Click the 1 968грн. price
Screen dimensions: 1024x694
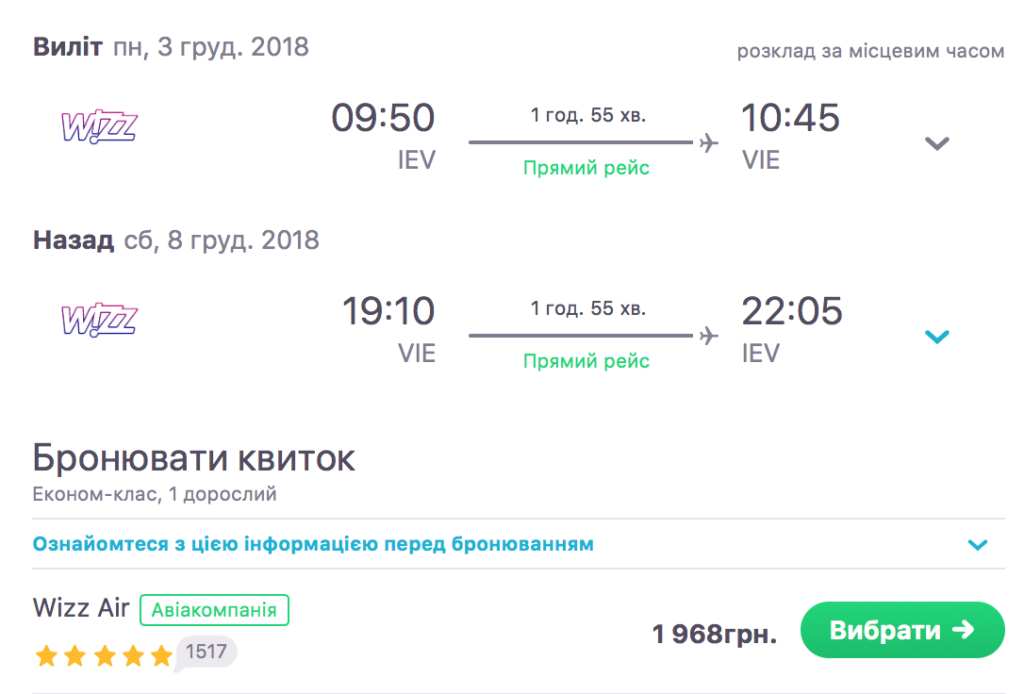pos(714,633)
